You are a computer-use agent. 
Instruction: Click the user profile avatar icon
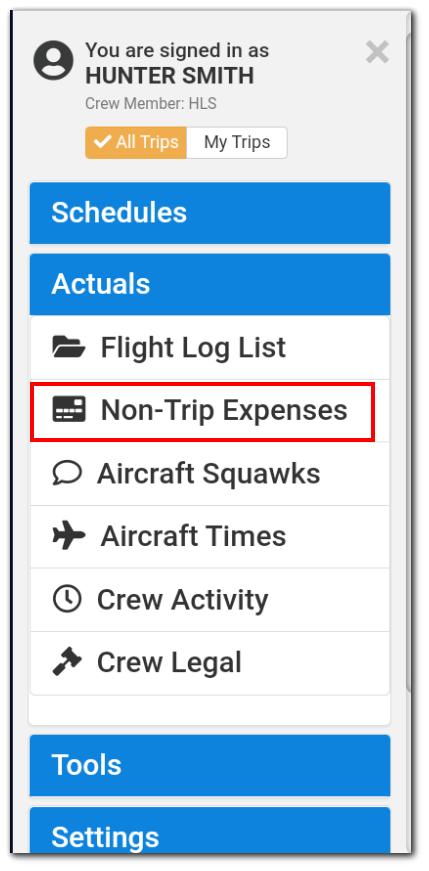click(53, 61)
